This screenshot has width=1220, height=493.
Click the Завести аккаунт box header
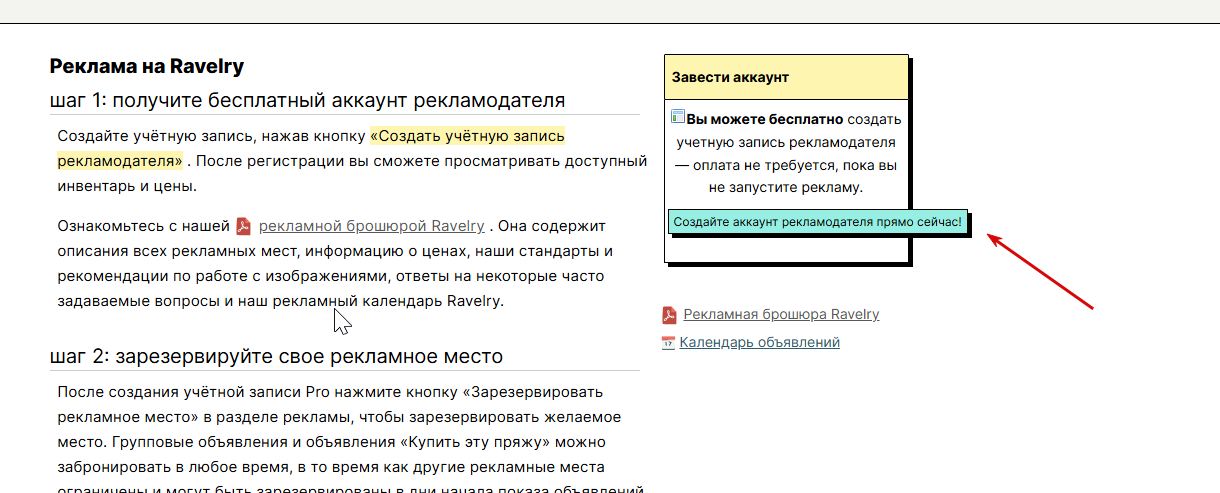[786, 77]
